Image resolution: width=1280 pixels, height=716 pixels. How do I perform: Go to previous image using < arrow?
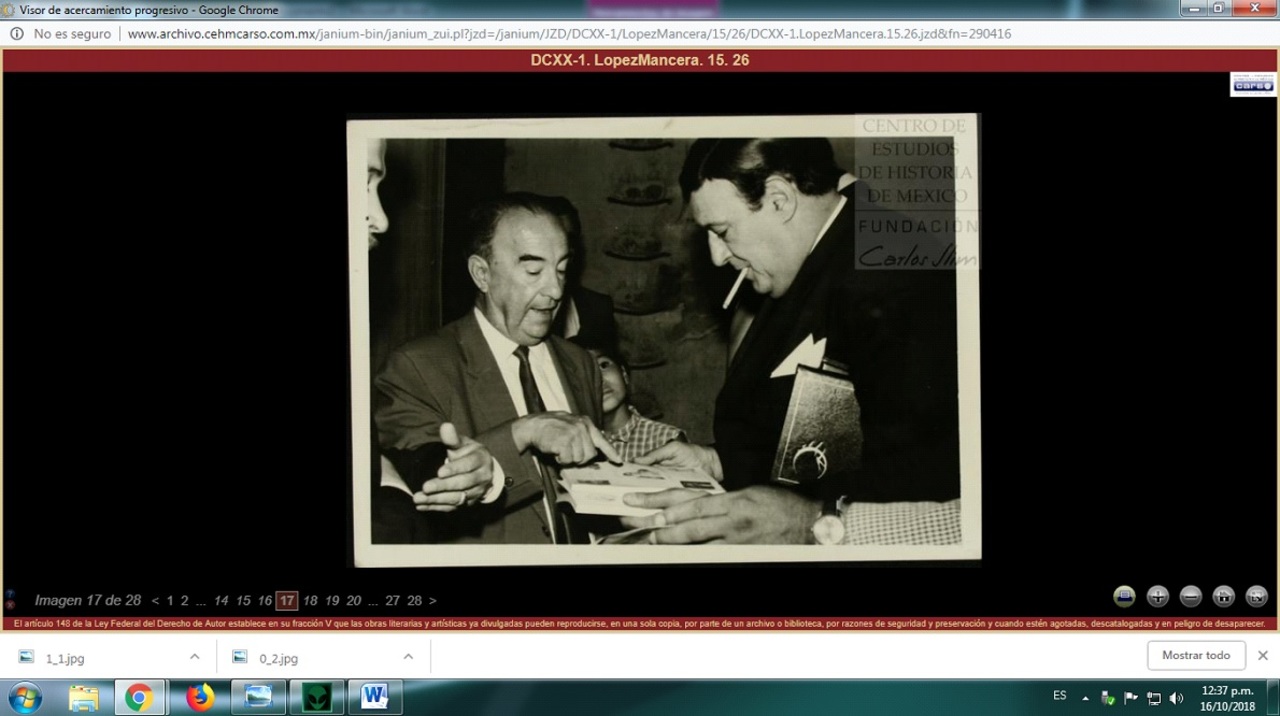pos(155,601)
